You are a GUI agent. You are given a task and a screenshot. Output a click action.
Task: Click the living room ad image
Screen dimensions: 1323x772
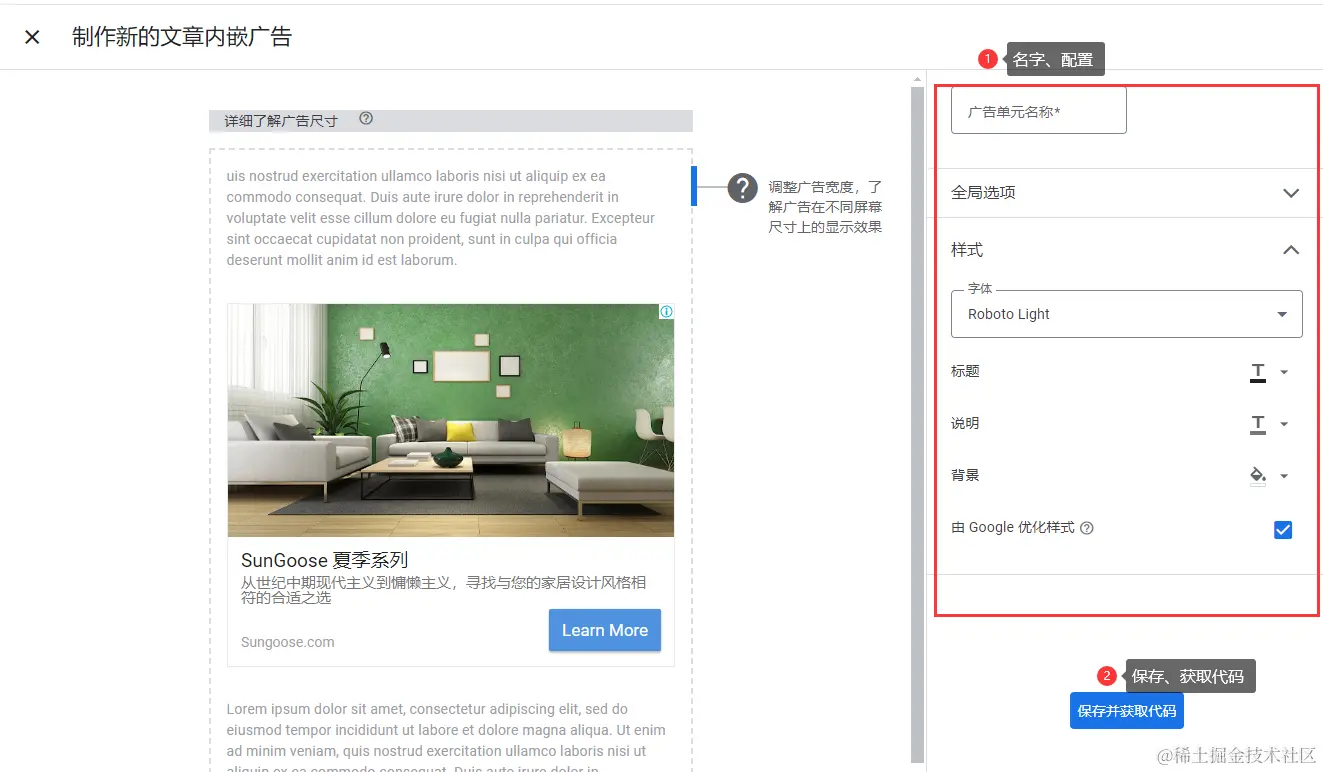(x=450, y=420)
